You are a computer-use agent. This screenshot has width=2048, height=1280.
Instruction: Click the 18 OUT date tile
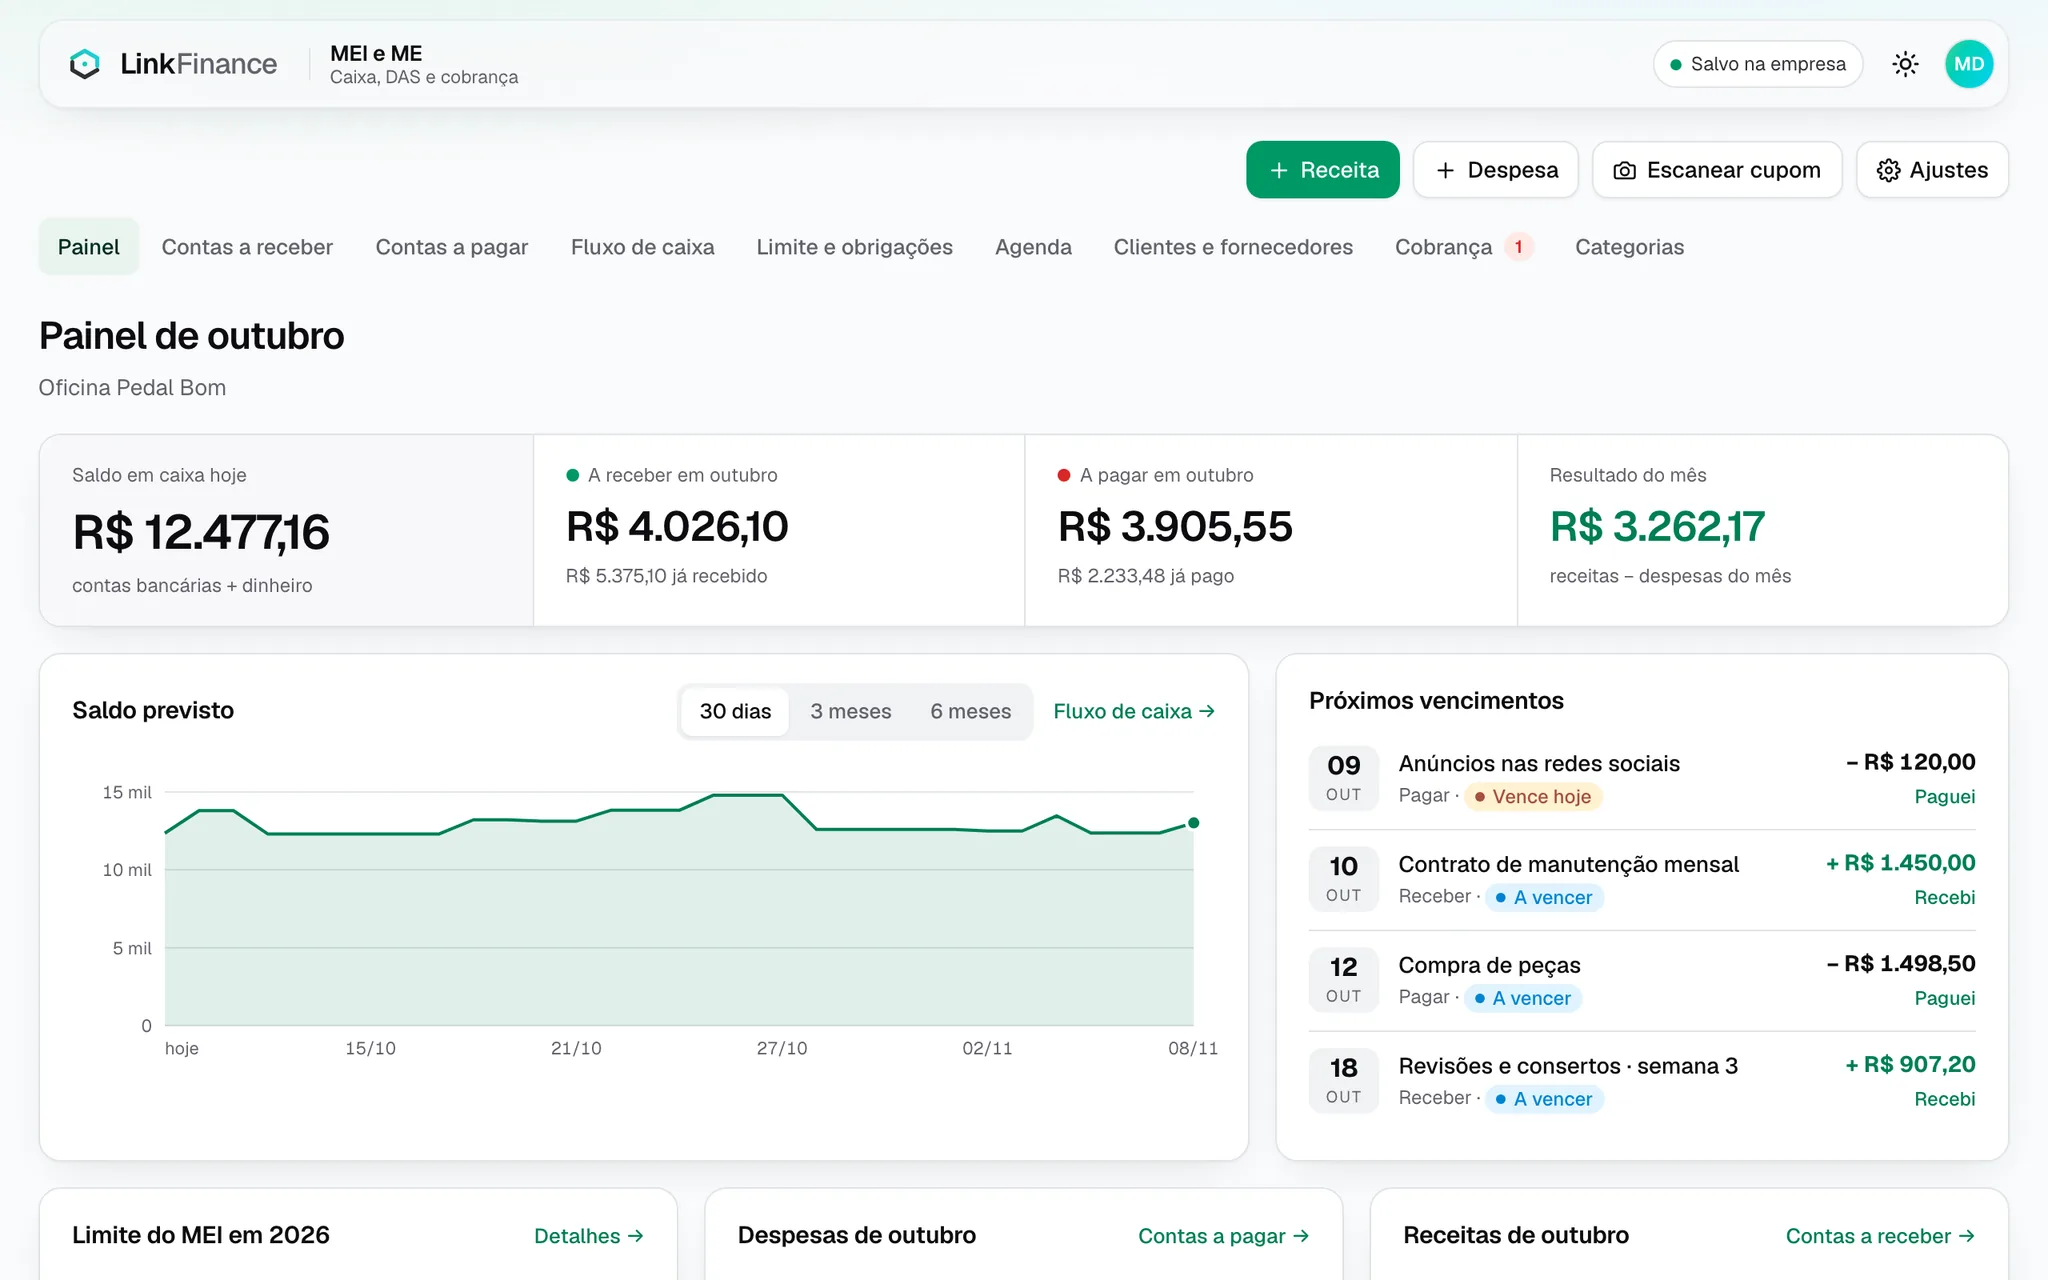pyautogui.click(x=1344, y=1081)
